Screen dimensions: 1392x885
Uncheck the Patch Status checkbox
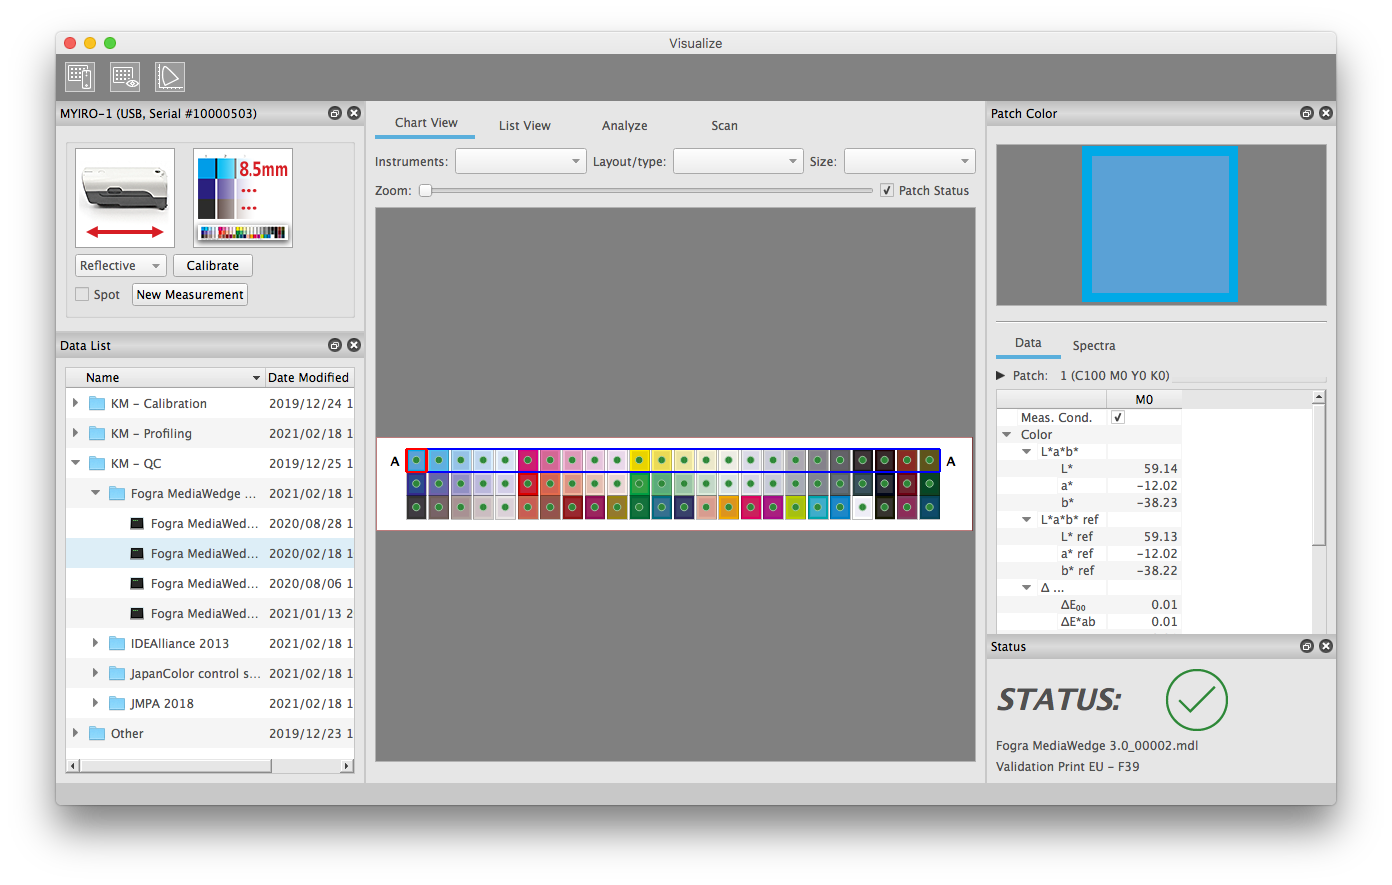click(x=887, y=191)
